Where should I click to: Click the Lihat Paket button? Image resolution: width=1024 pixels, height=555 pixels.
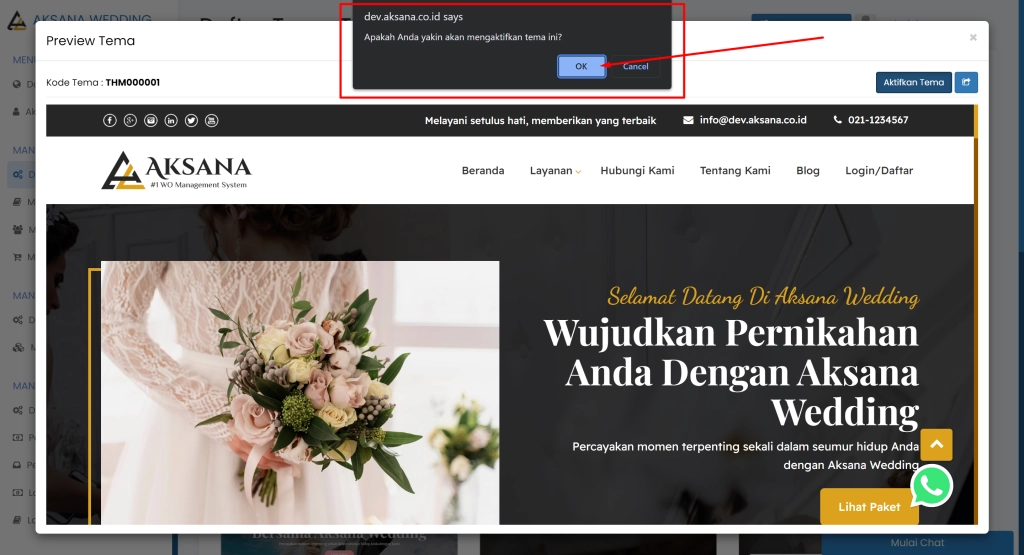coord(869,507)
